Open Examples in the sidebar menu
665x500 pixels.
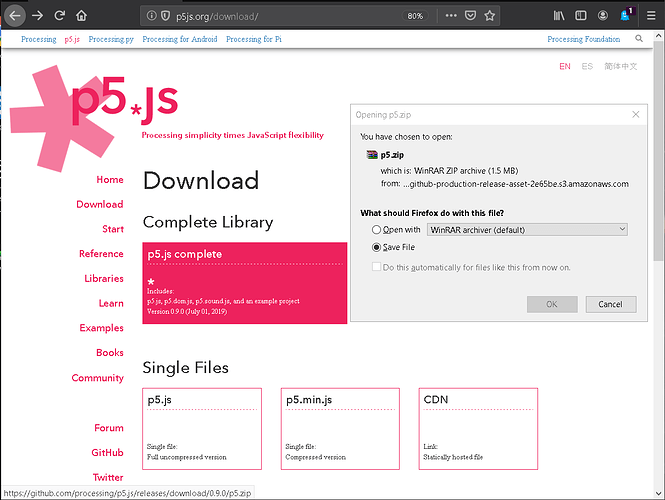pos(101,328)
